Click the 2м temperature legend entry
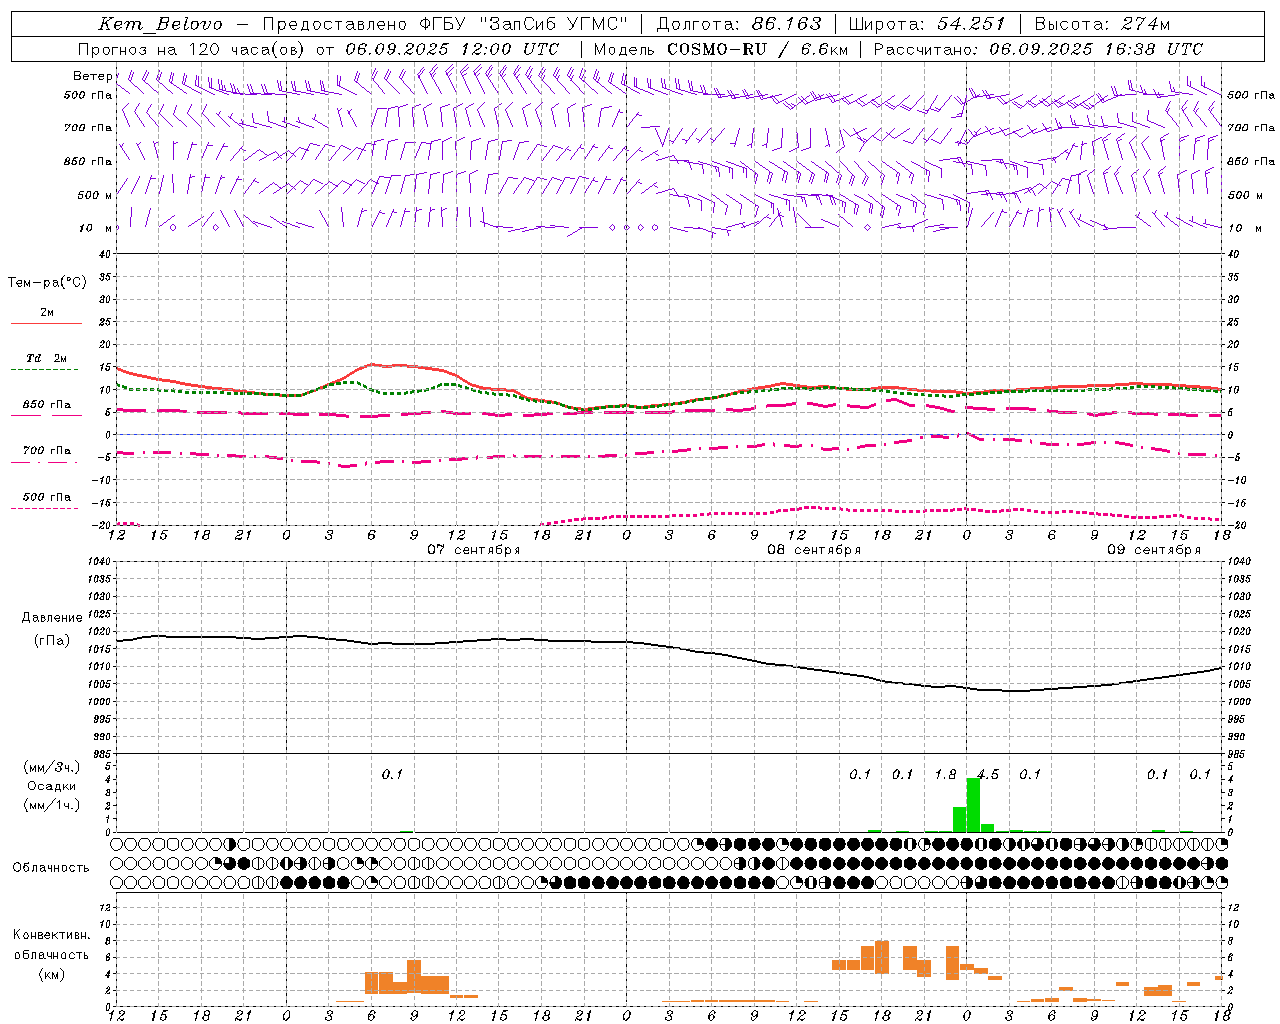 point(47,312)
